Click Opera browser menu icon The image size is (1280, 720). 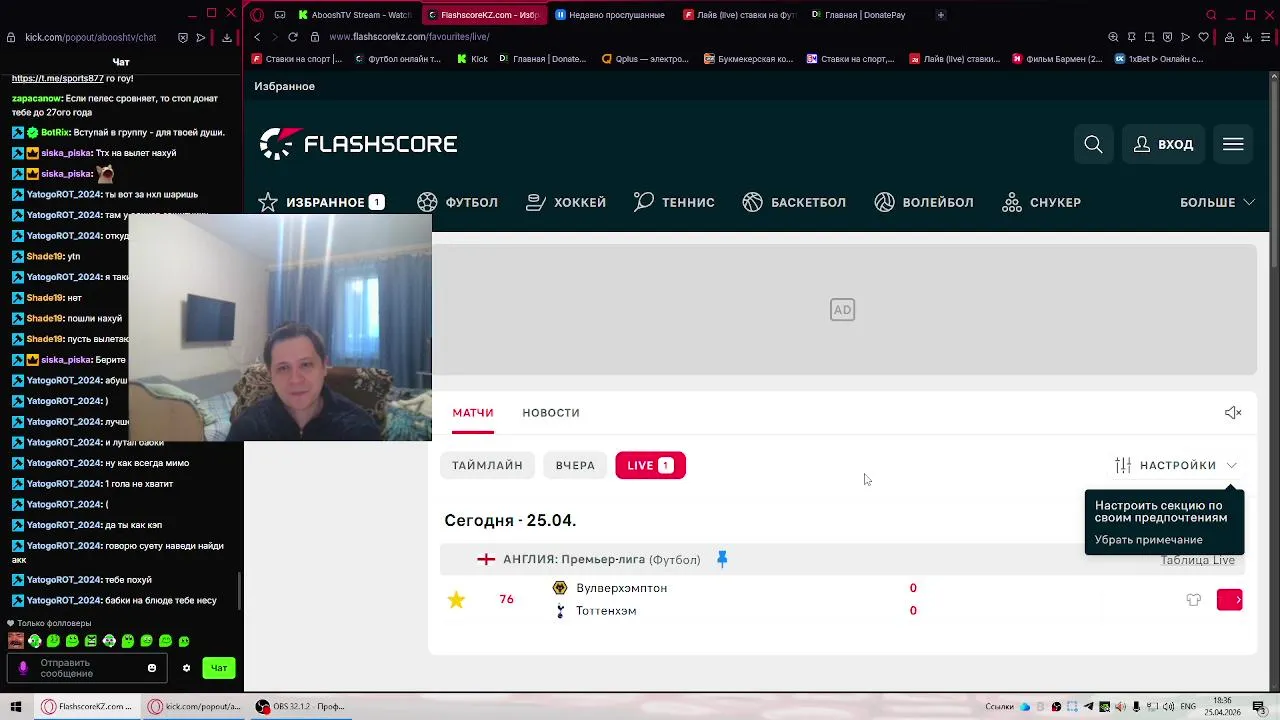pos(257,15)
